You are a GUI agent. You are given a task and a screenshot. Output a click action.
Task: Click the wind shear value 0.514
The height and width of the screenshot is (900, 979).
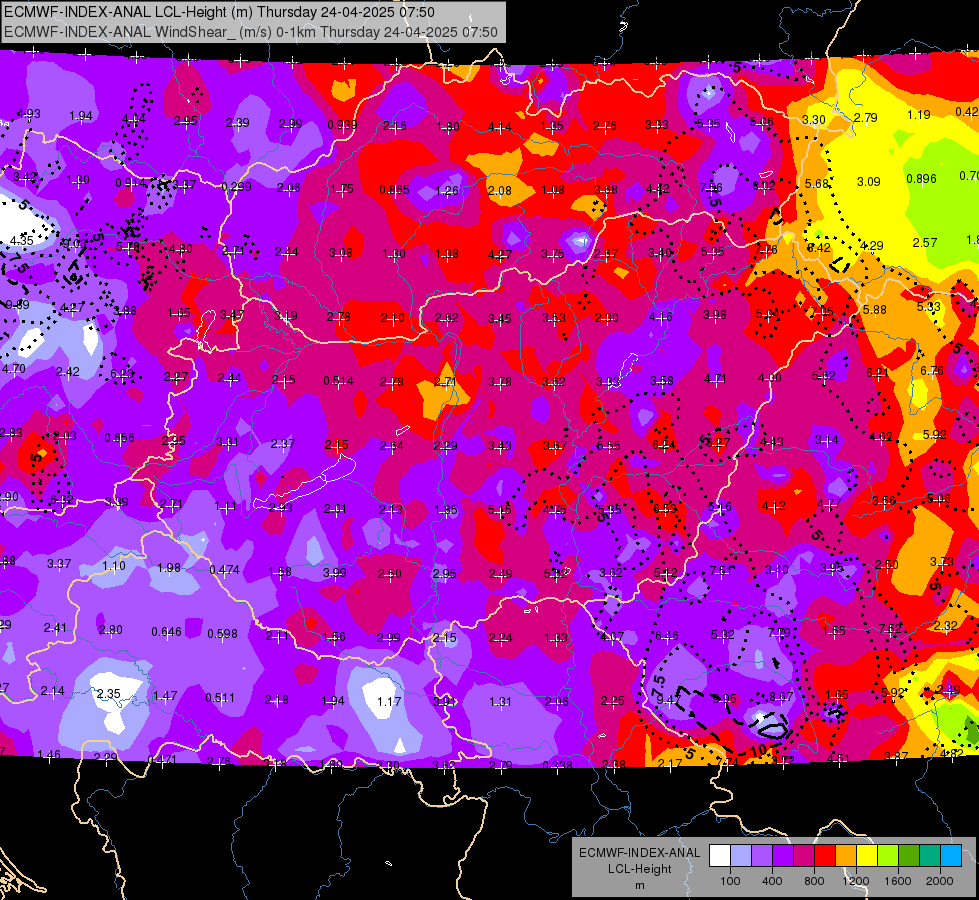click(x=338, y=380)
